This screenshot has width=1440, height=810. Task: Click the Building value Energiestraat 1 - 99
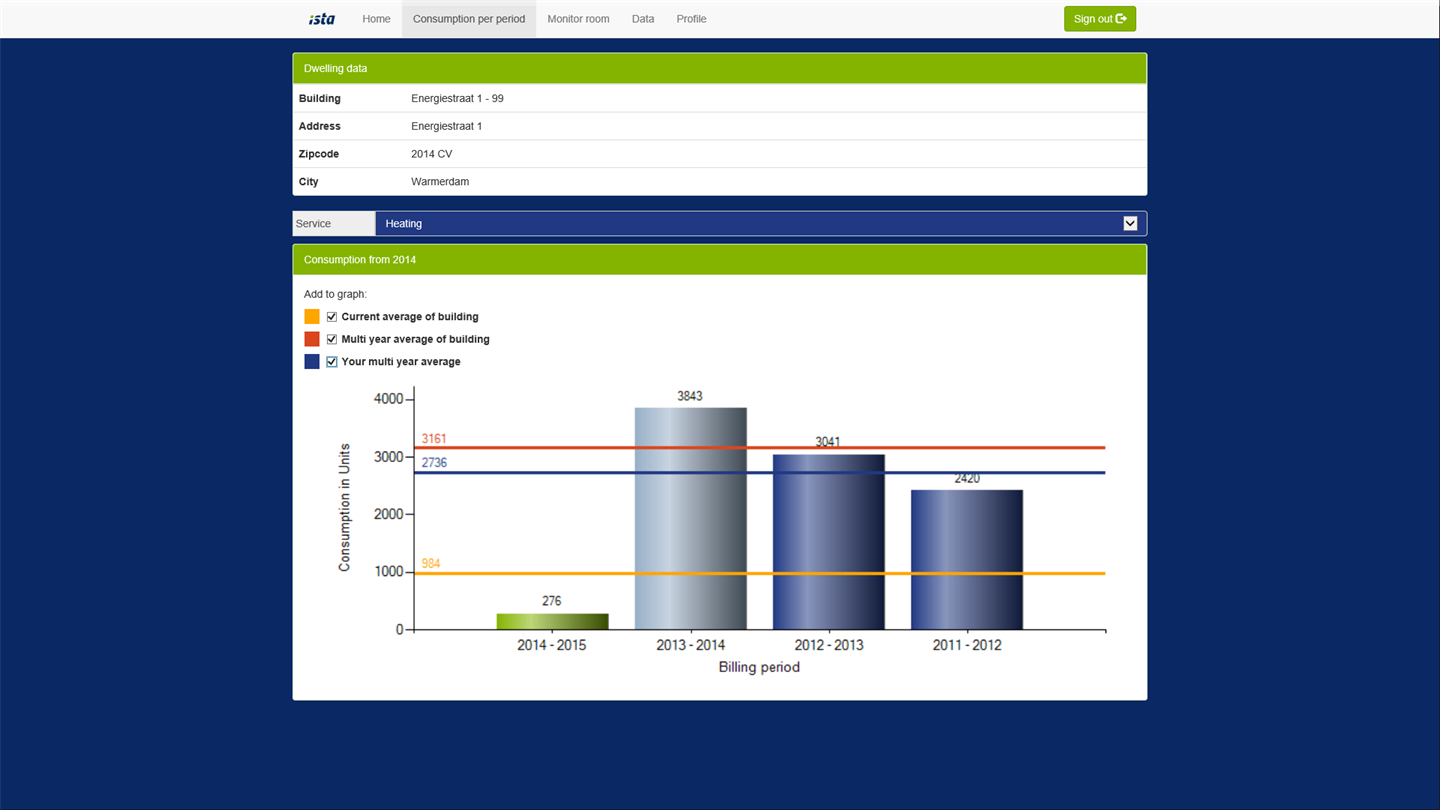pyautogui.click(x=457, y=99)
